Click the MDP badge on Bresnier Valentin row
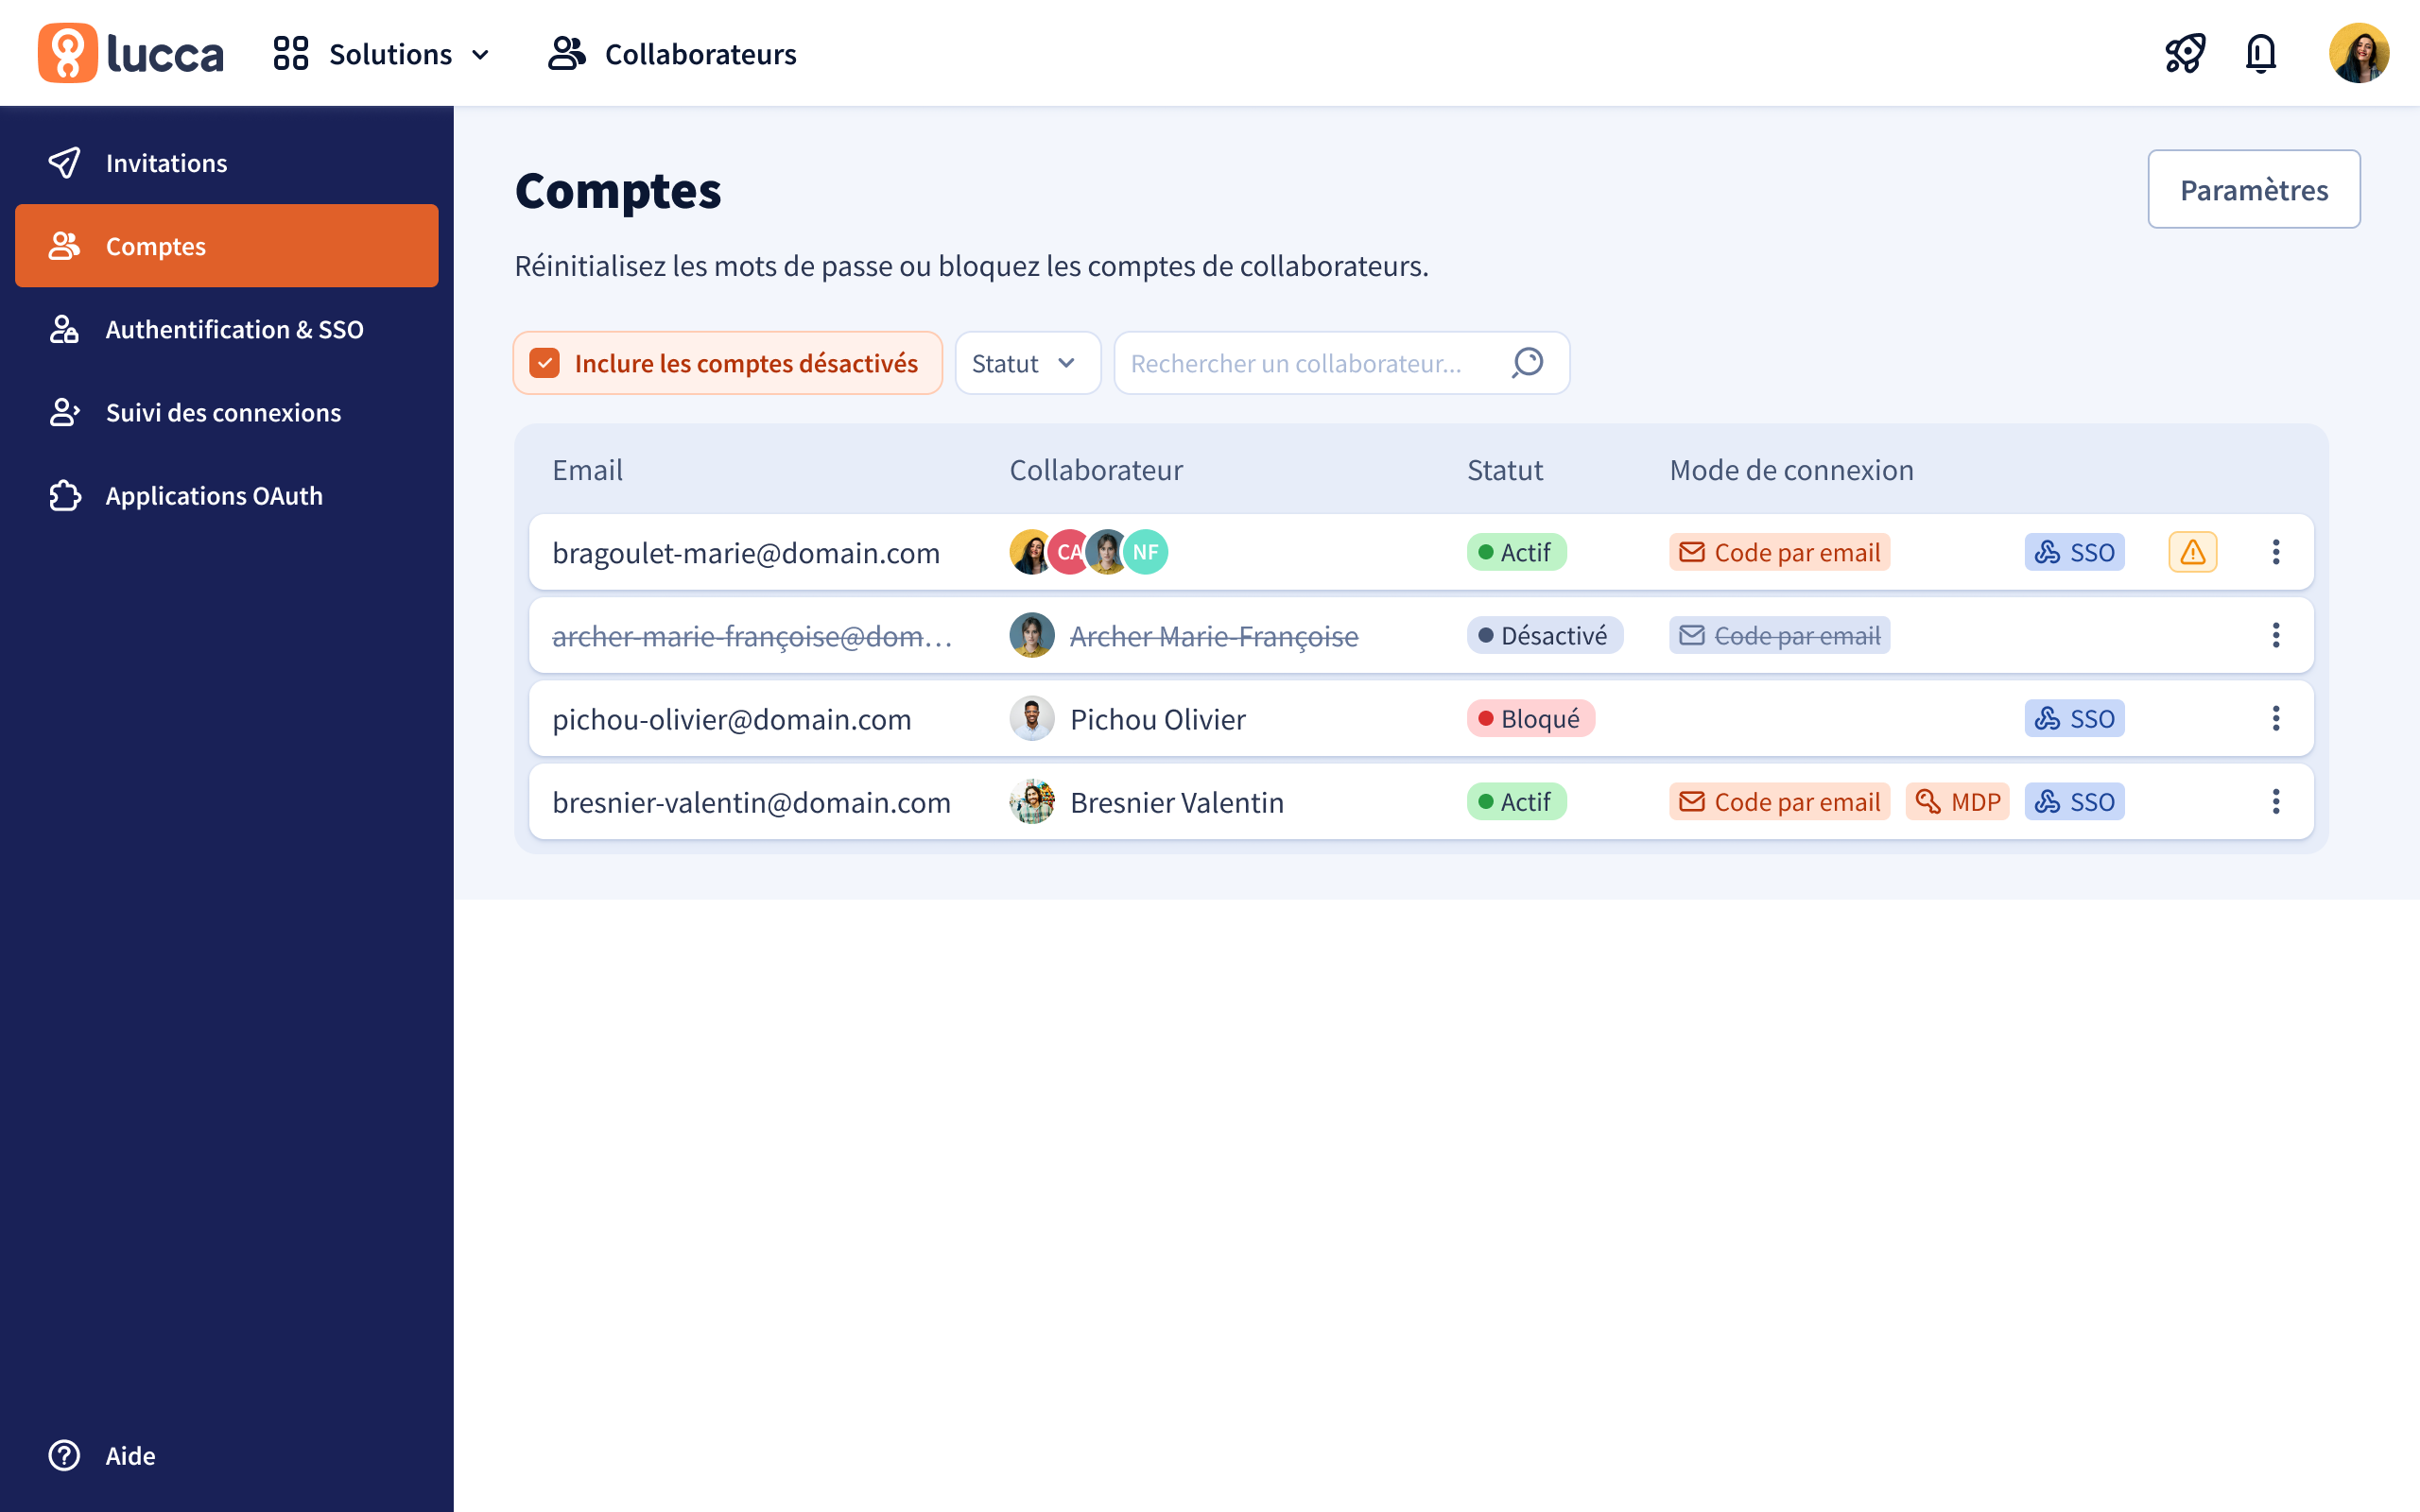Image resolution: width=2420 pixels, height=1512 pixels. [1957, 801]
